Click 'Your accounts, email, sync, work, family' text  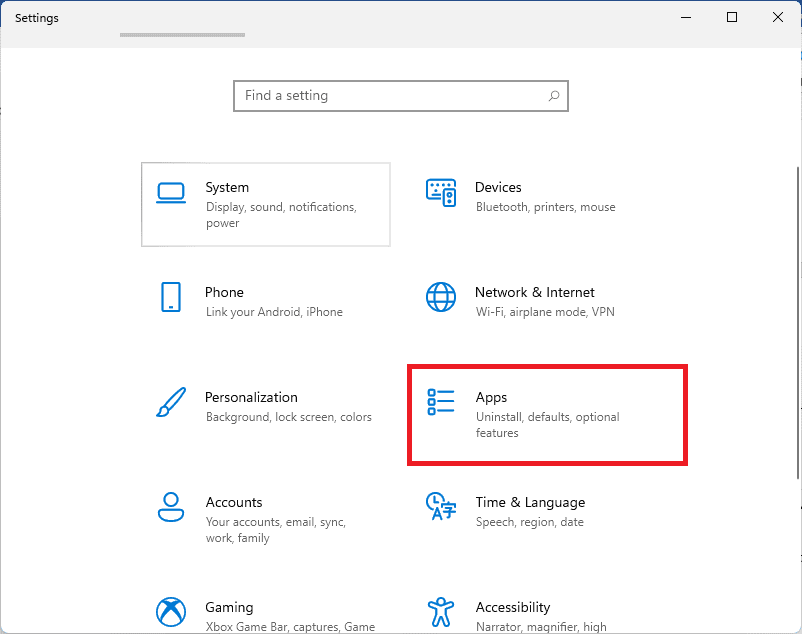(276, 530)
